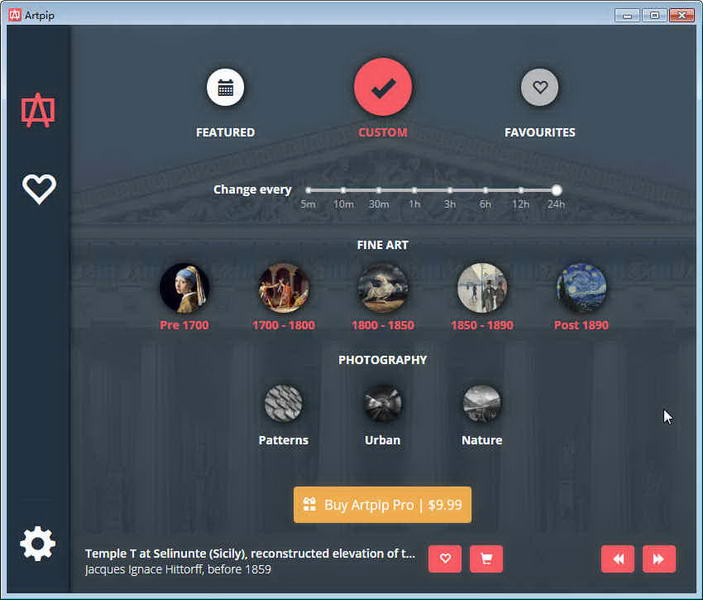Open favourites via sidebar heart icon

(x=39, y=189)
